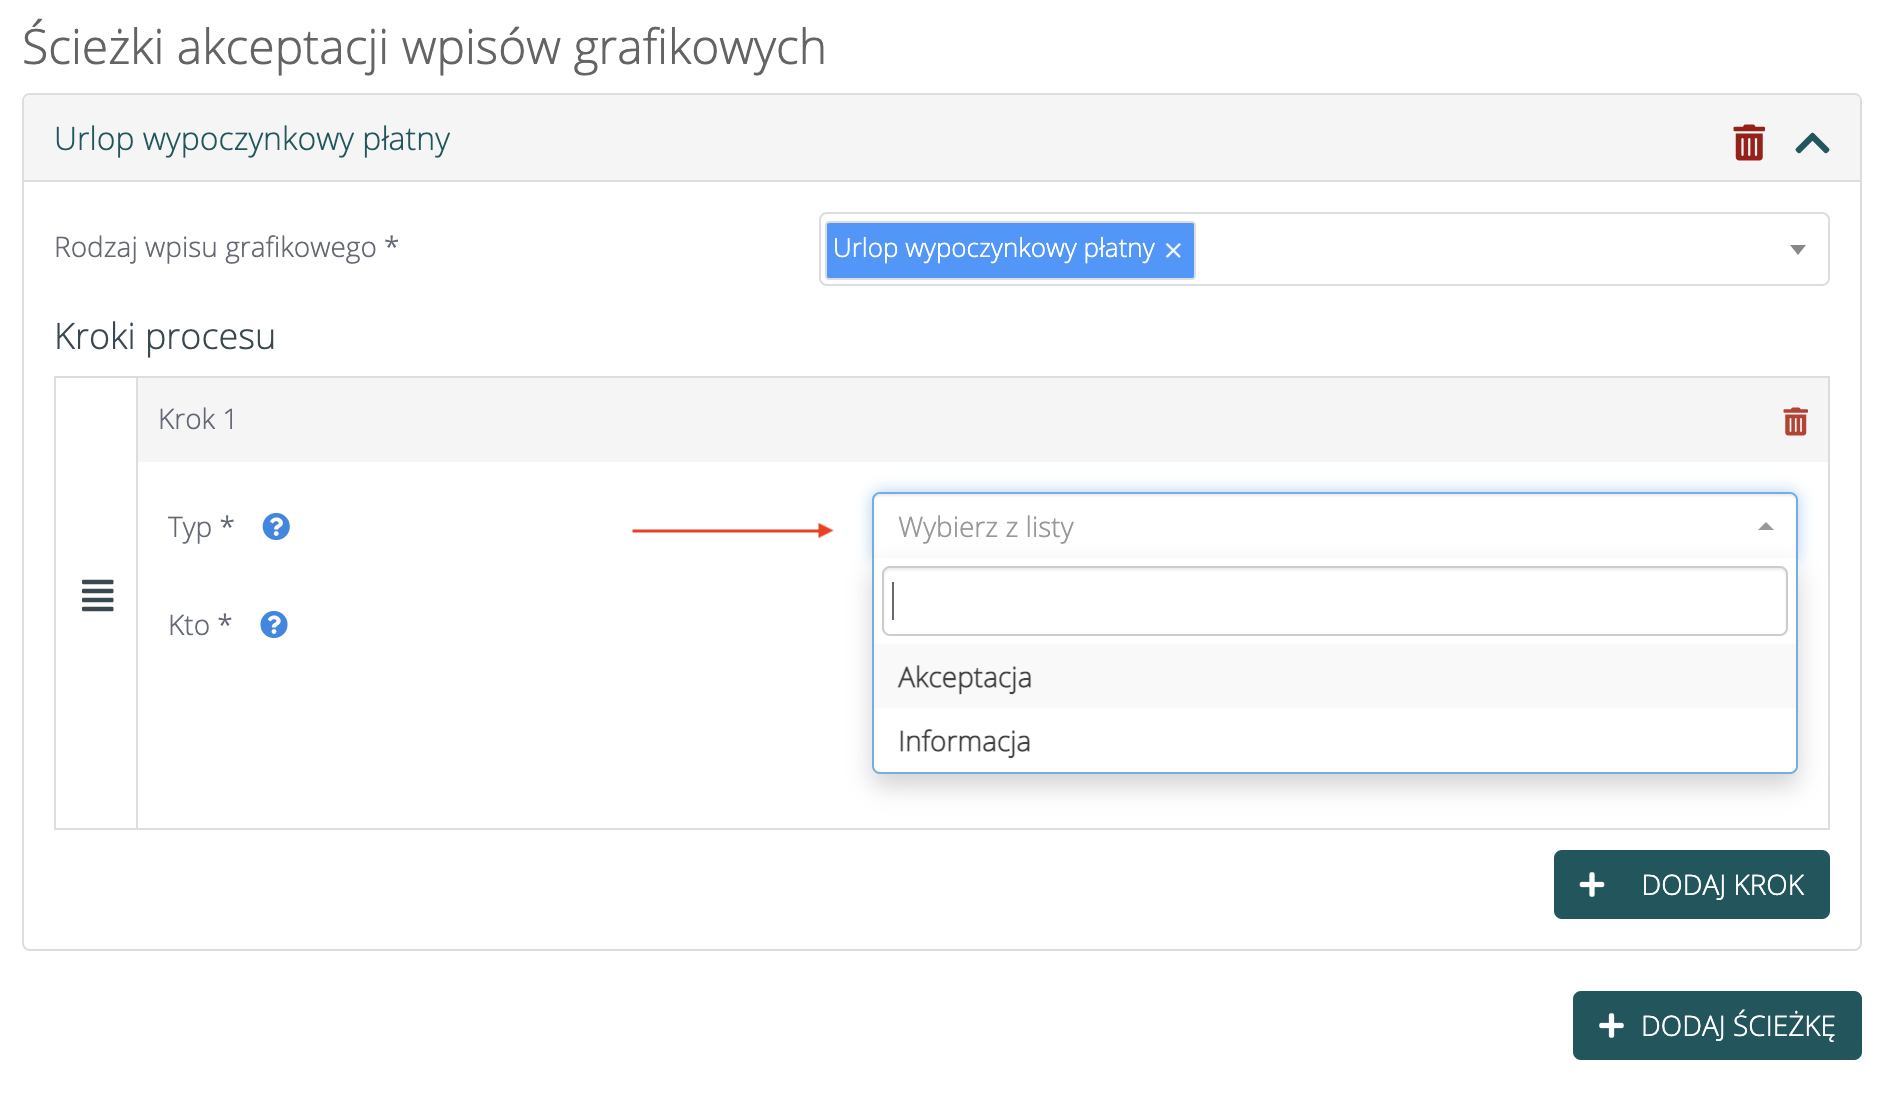Open the Rodzaj wpisu grafikowego dropdown arrow

(x=1797, y=249)
